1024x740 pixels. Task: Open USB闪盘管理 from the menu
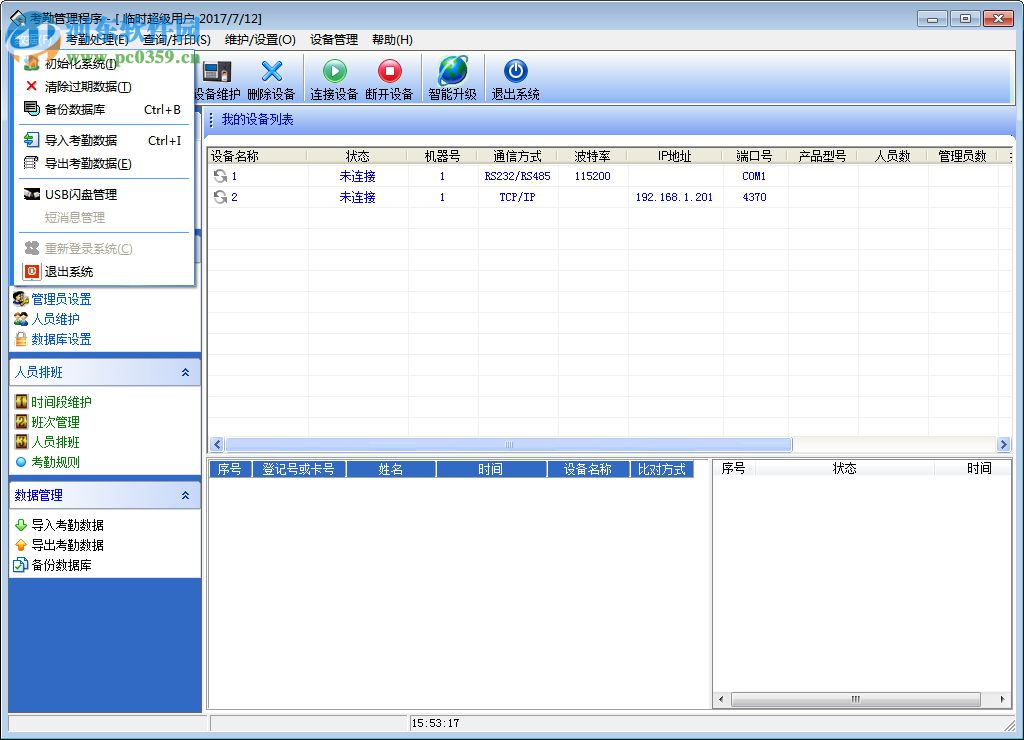pyautogui.click(x=80, y=194)
